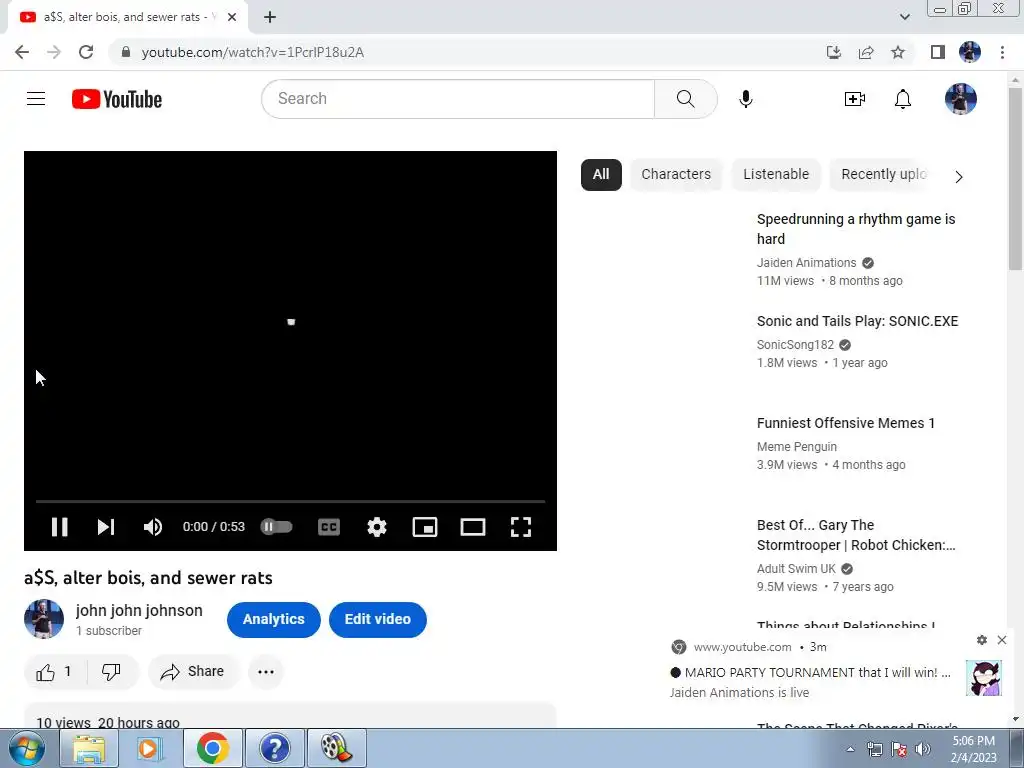The image size is (1024, 768).
Task: Open notification settings gear in popup
Action: pos(982,640)
